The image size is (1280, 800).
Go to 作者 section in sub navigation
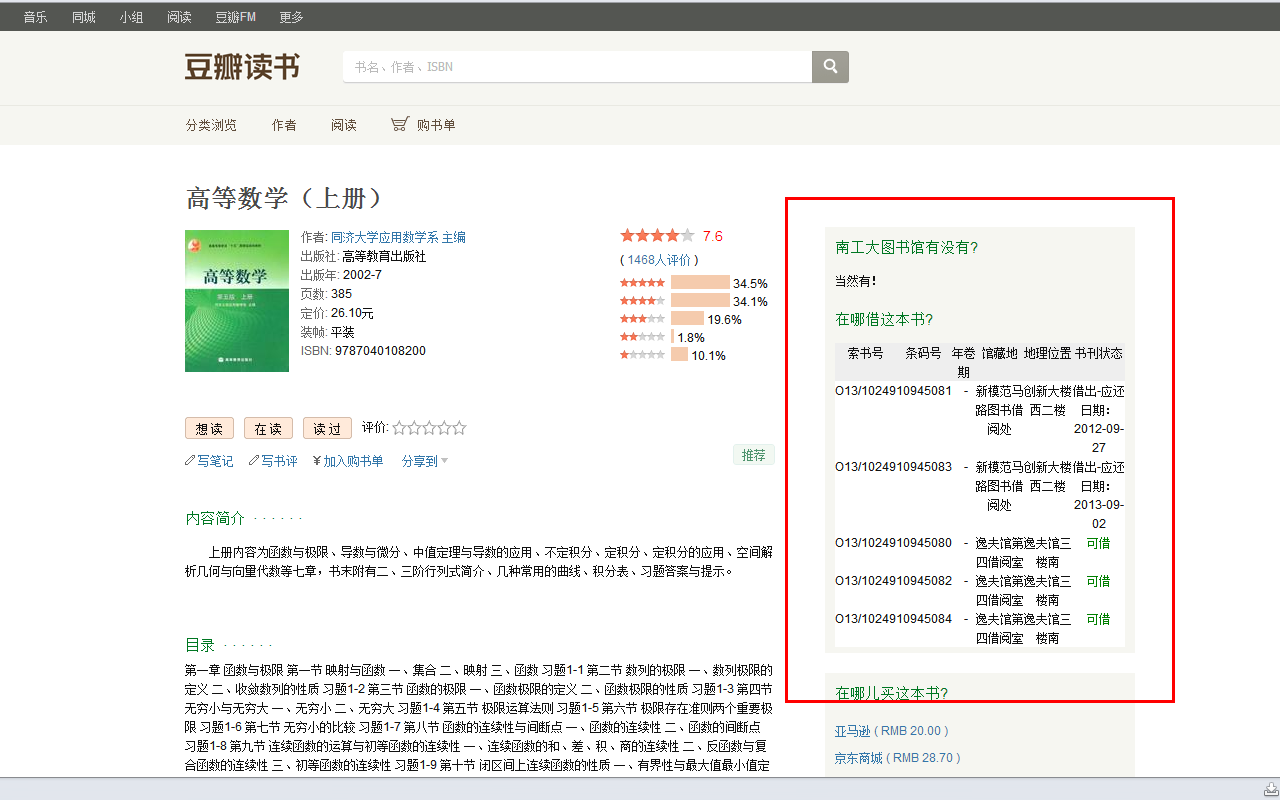point(284,125)
